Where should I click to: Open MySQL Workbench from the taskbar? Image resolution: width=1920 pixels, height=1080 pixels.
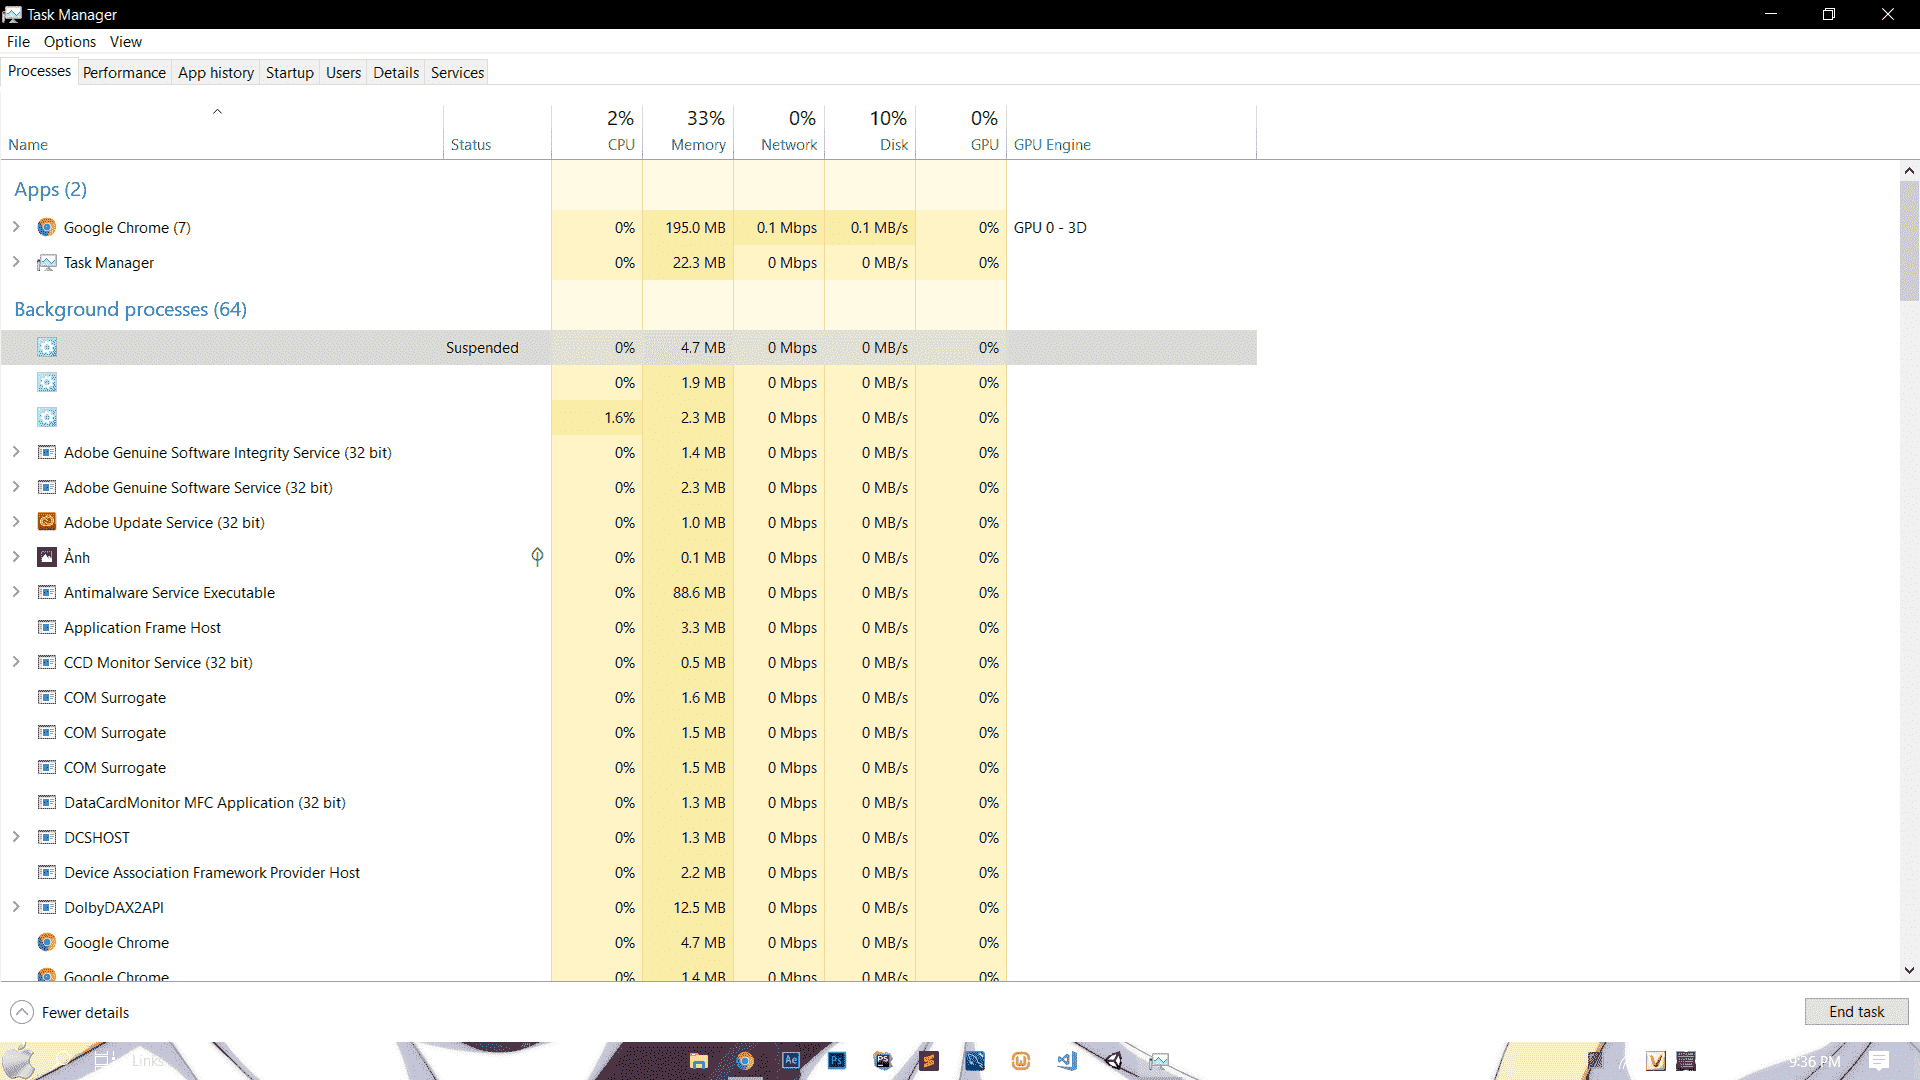coord(975,1061)
